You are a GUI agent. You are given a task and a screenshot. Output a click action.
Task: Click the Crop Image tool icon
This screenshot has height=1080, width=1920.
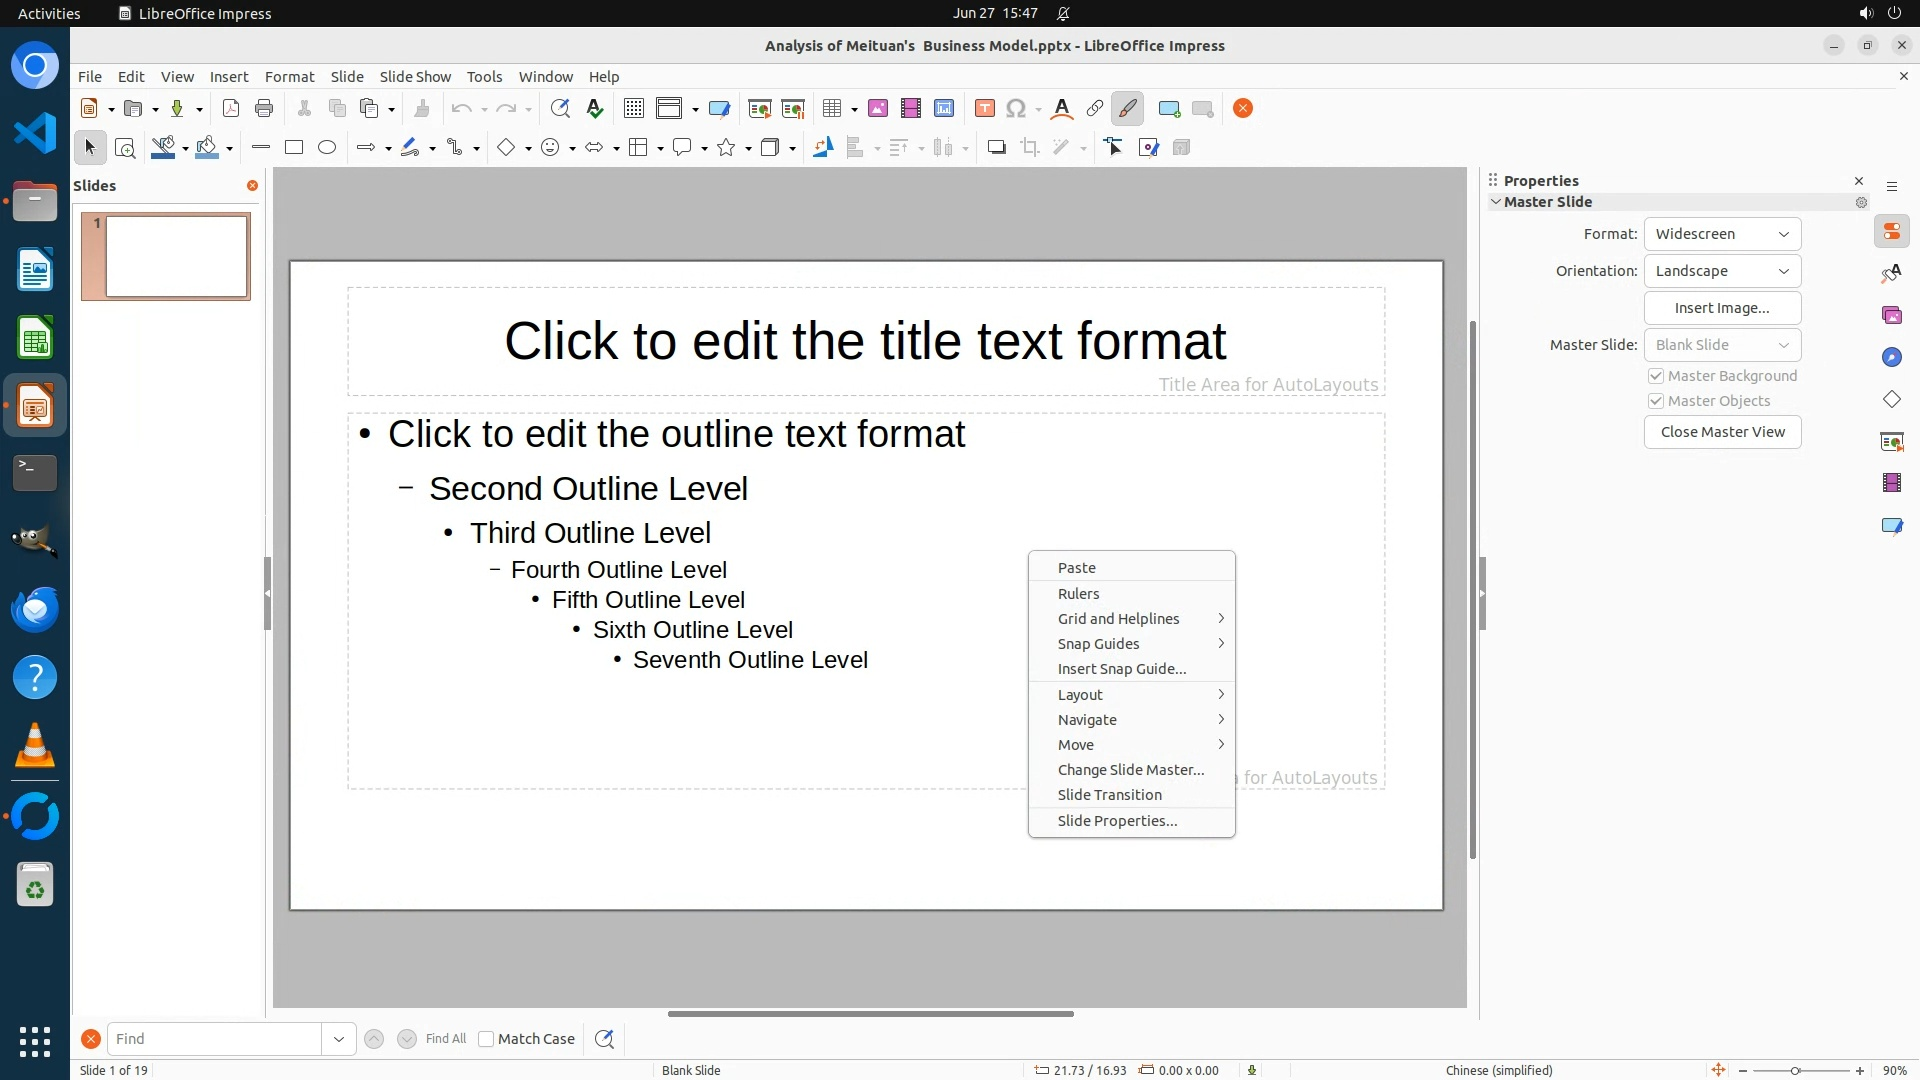[x=1029, y=148]
